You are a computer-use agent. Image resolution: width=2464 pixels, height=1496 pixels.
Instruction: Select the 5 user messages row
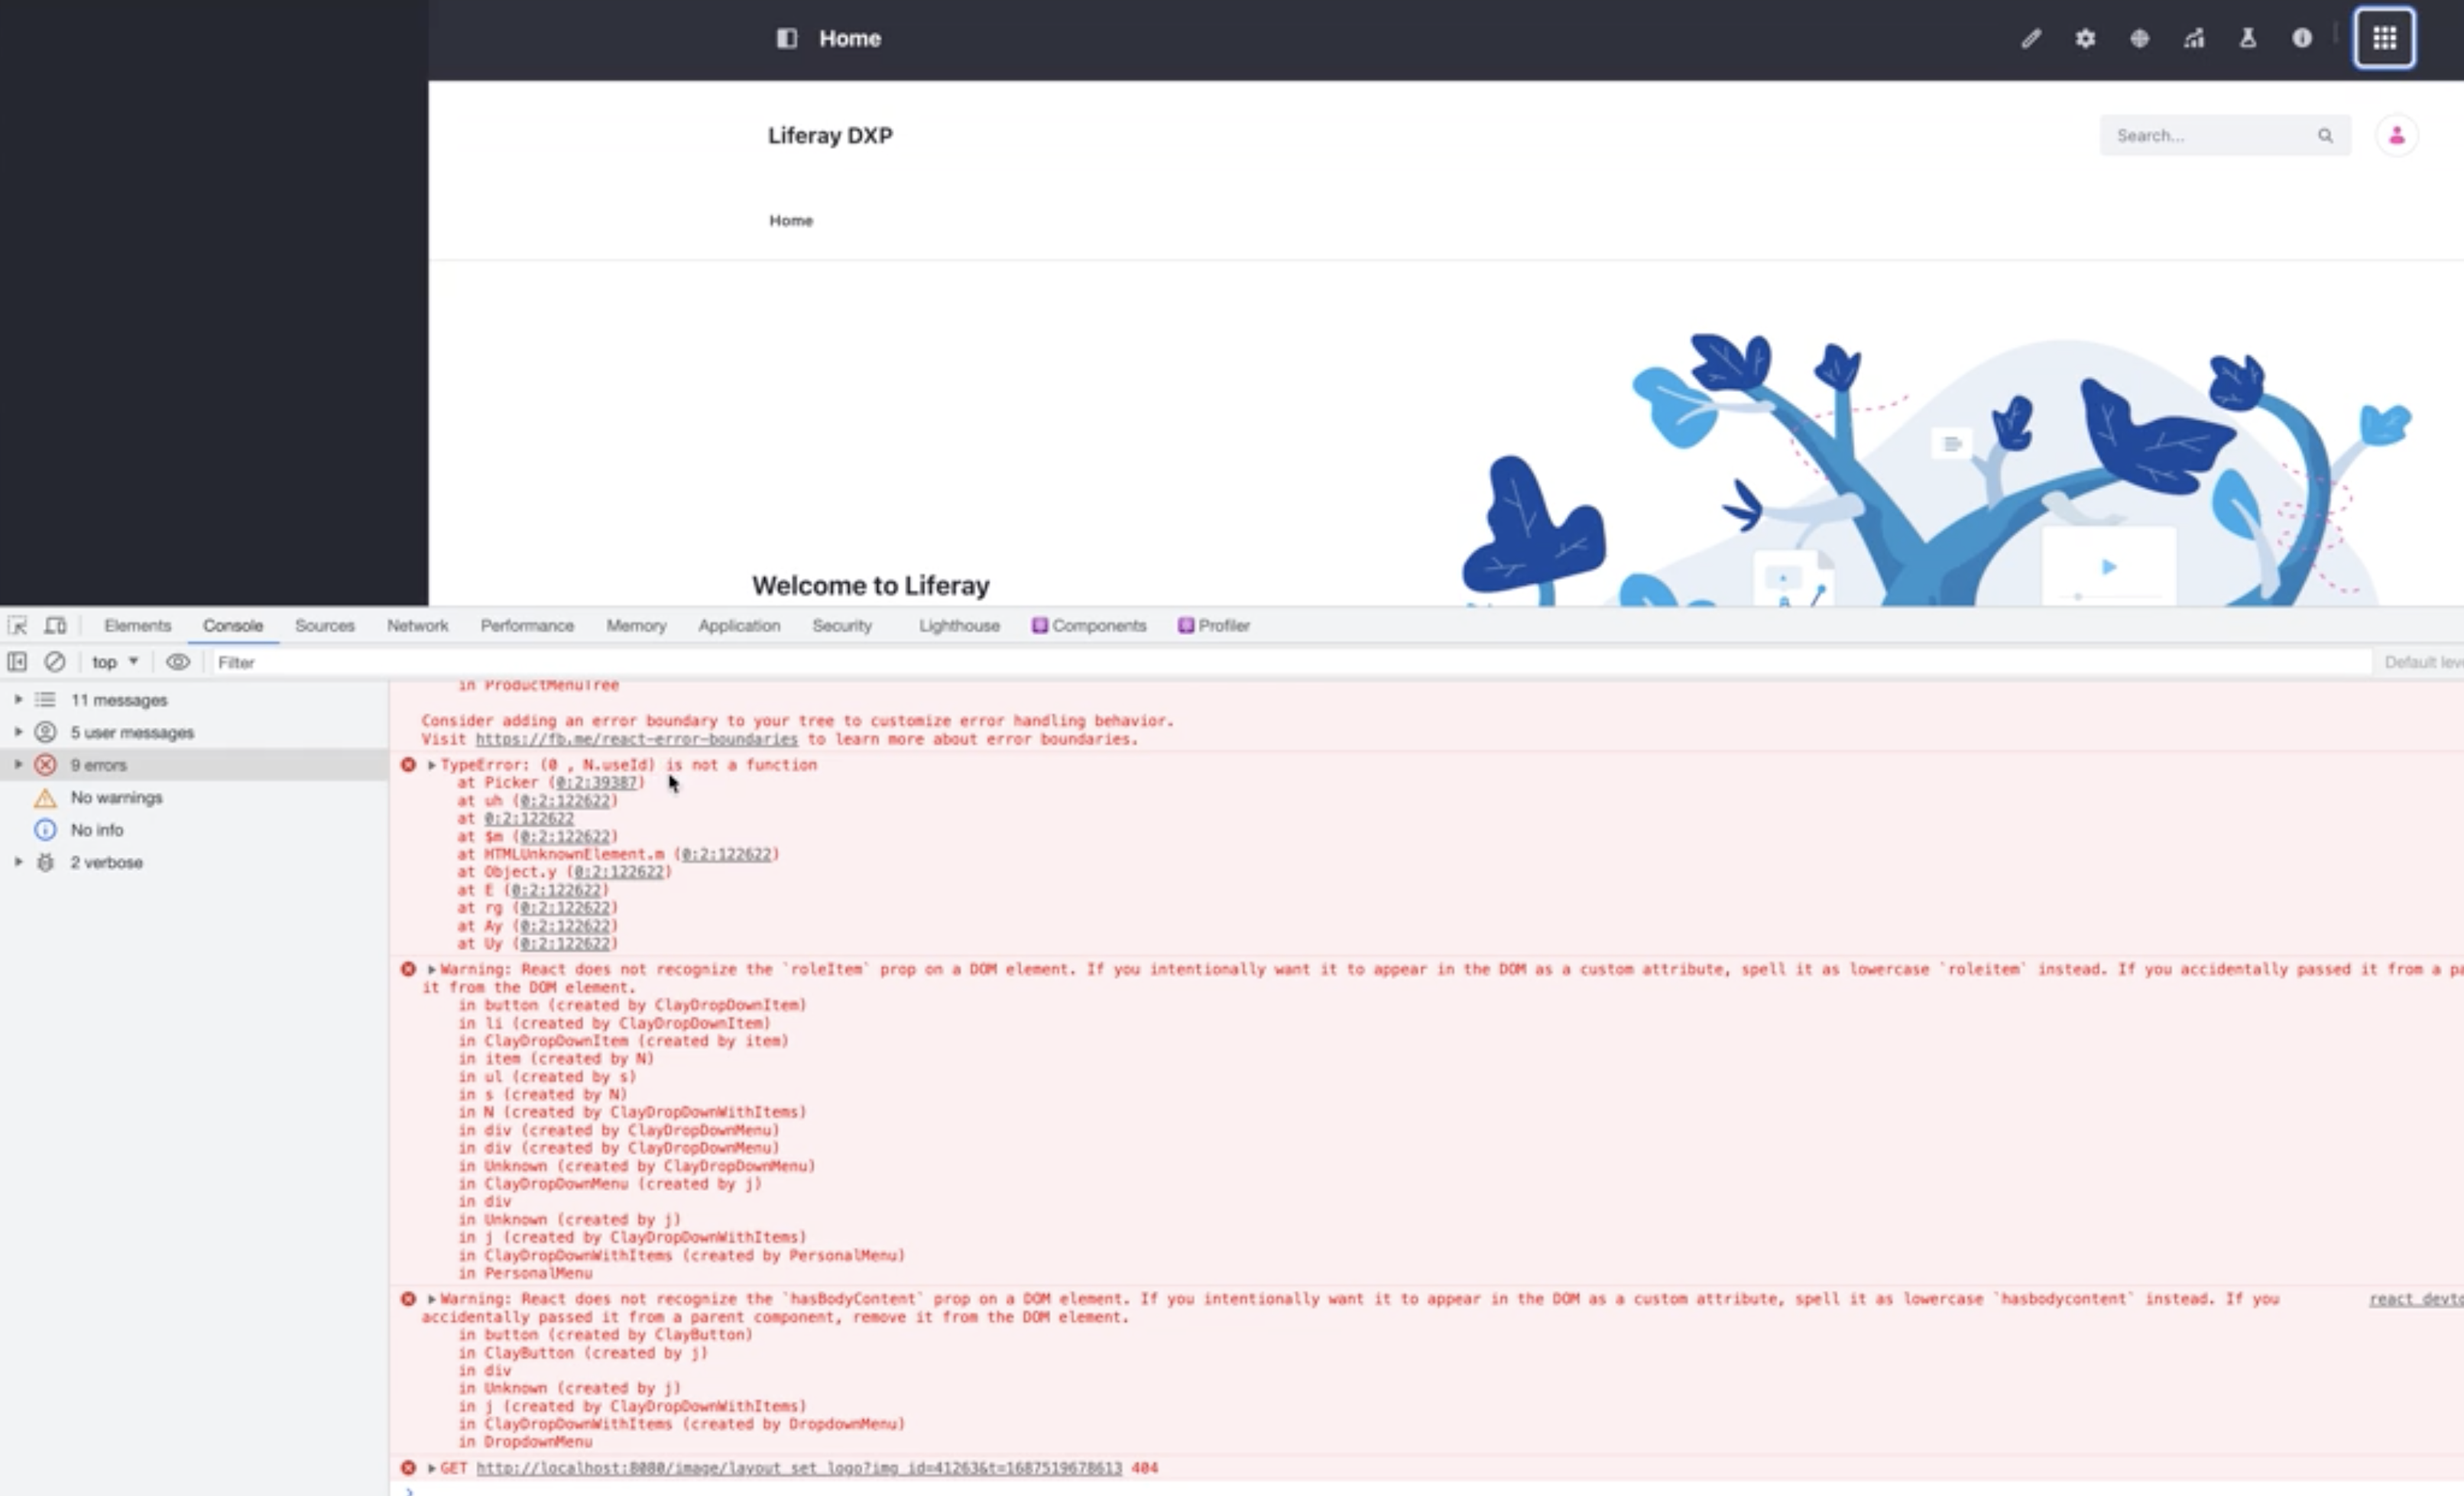[x=194, y=732]
